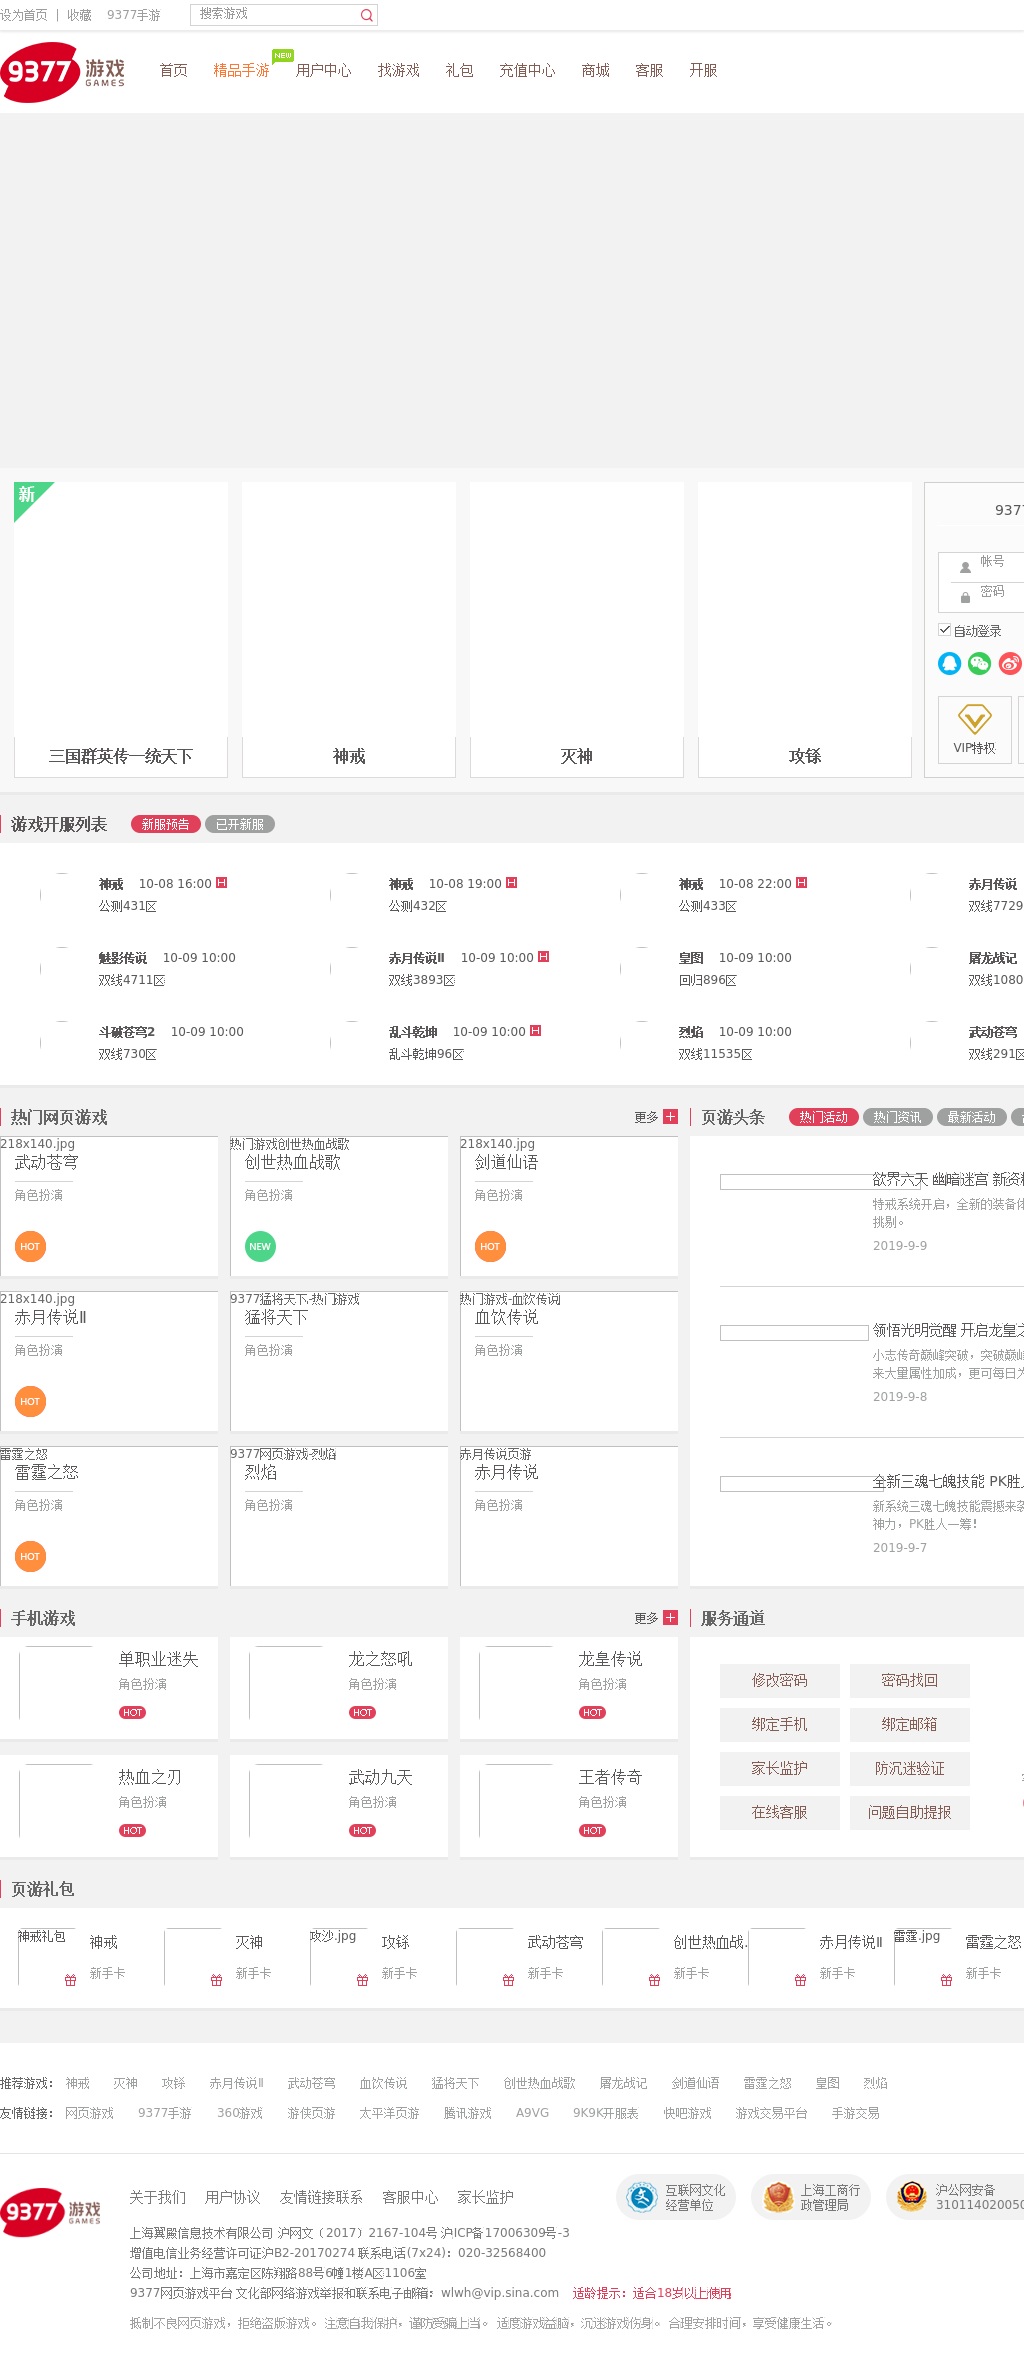Open 精品手游 in navigation bar
Screen dimensions: 1024x2367
click(x=241, y=70)
